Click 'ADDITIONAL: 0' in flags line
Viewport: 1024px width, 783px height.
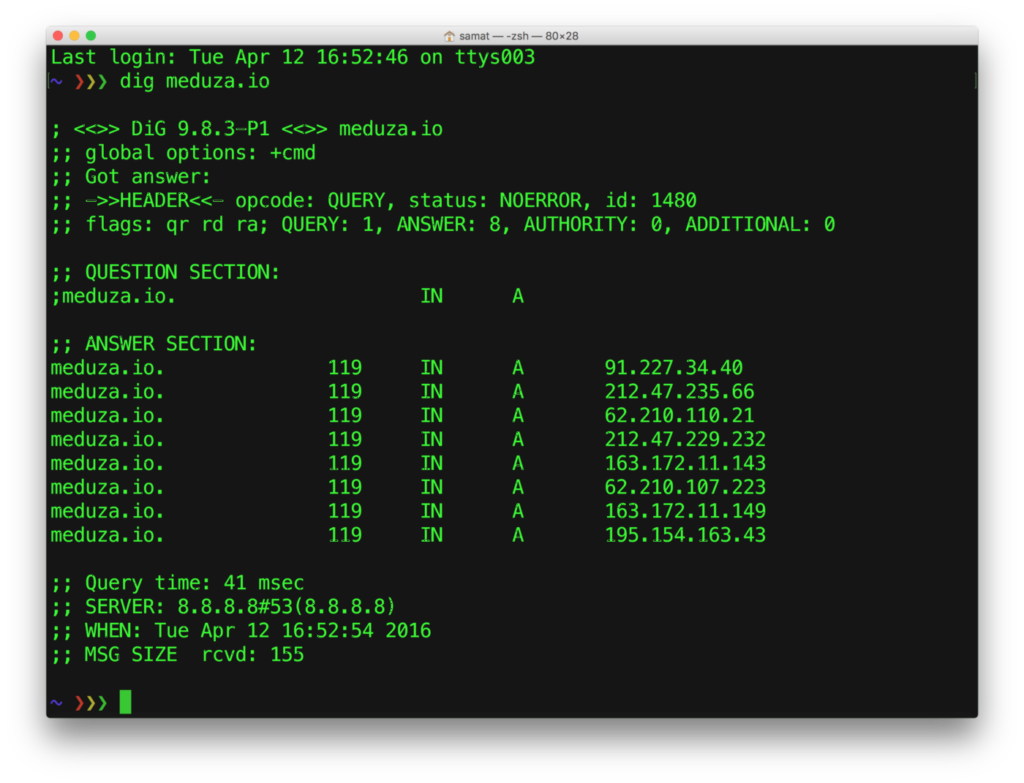760,225
